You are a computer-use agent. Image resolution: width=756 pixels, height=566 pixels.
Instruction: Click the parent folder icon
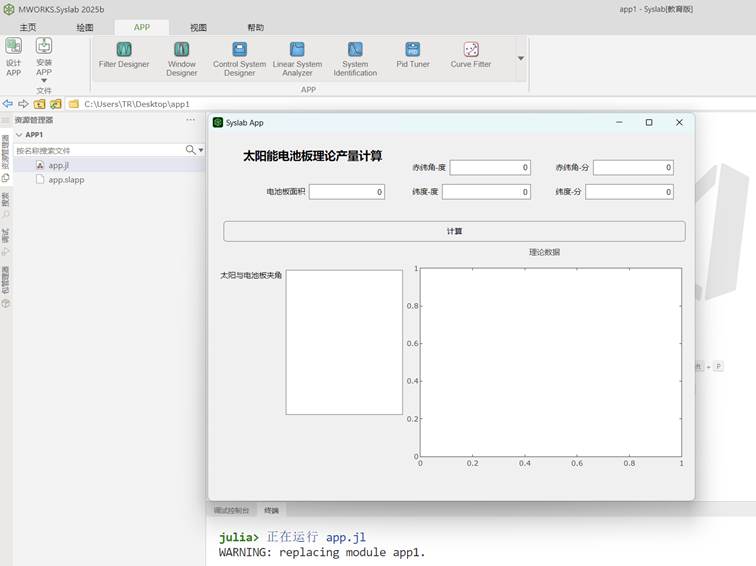40,104
